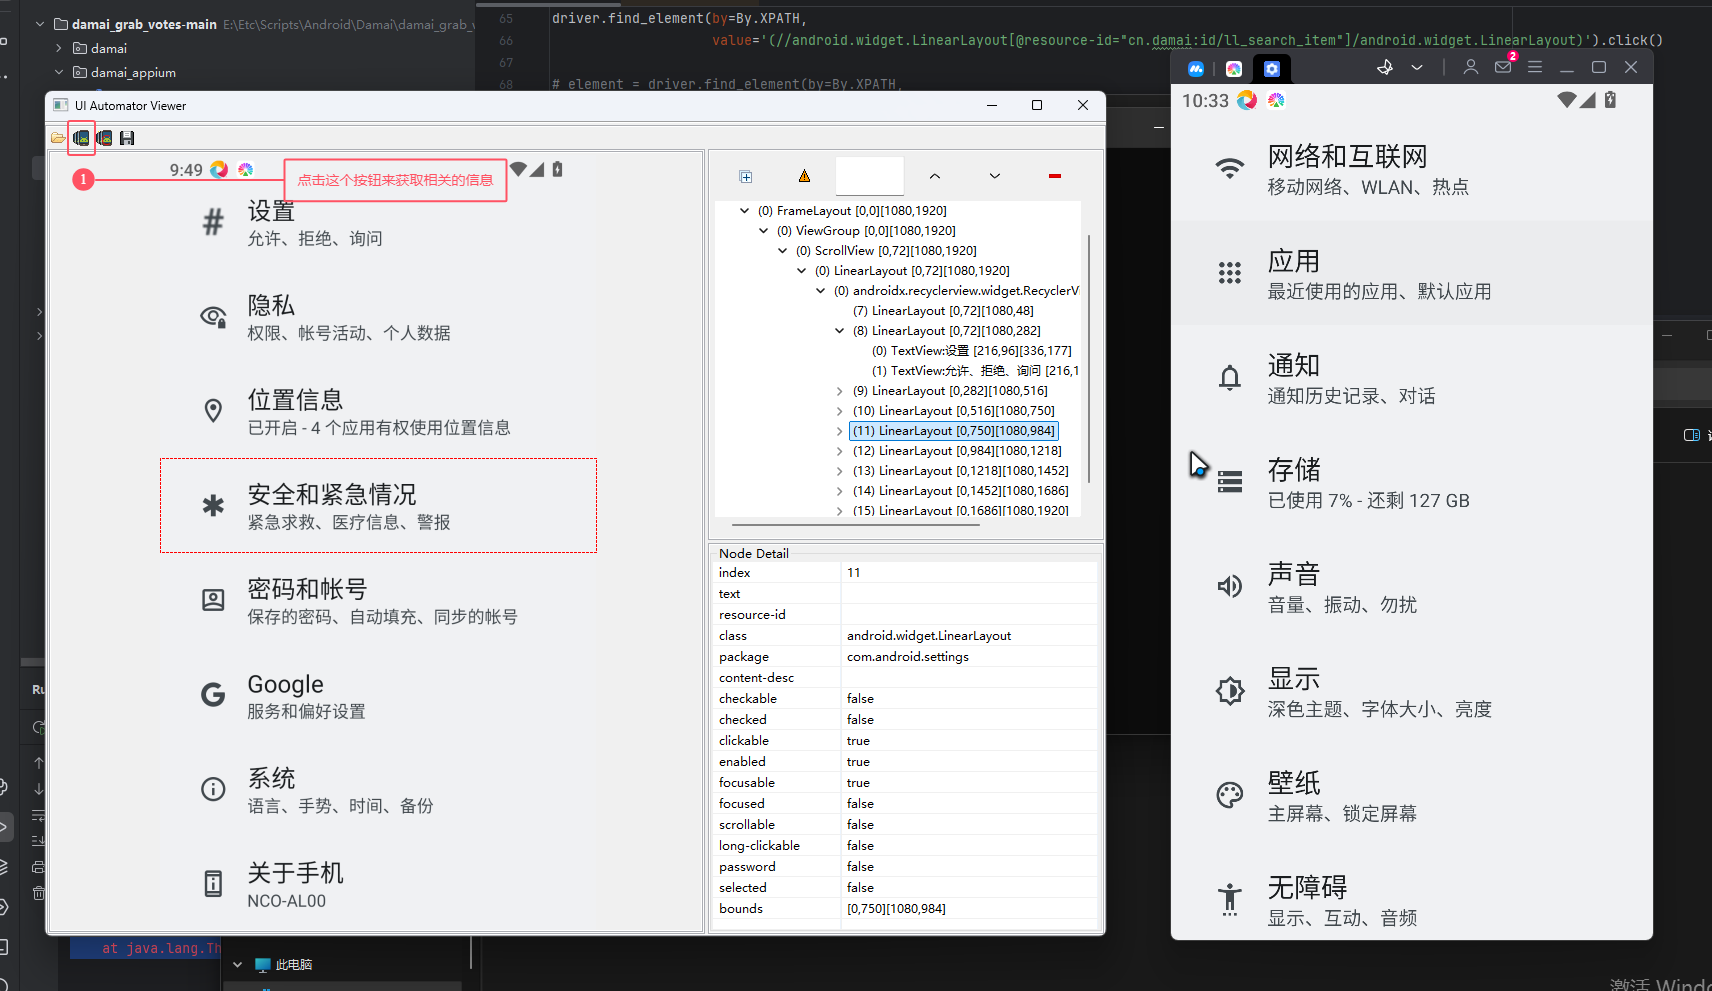
Task: Select the (10) LinearLayout tree row
Action: point(953,411)
